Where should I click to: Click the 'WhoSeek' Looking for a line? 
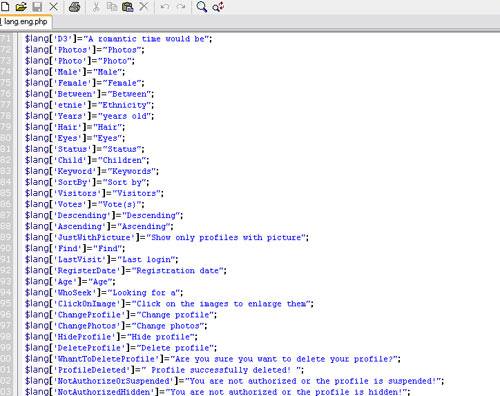(x=104, y=292)
